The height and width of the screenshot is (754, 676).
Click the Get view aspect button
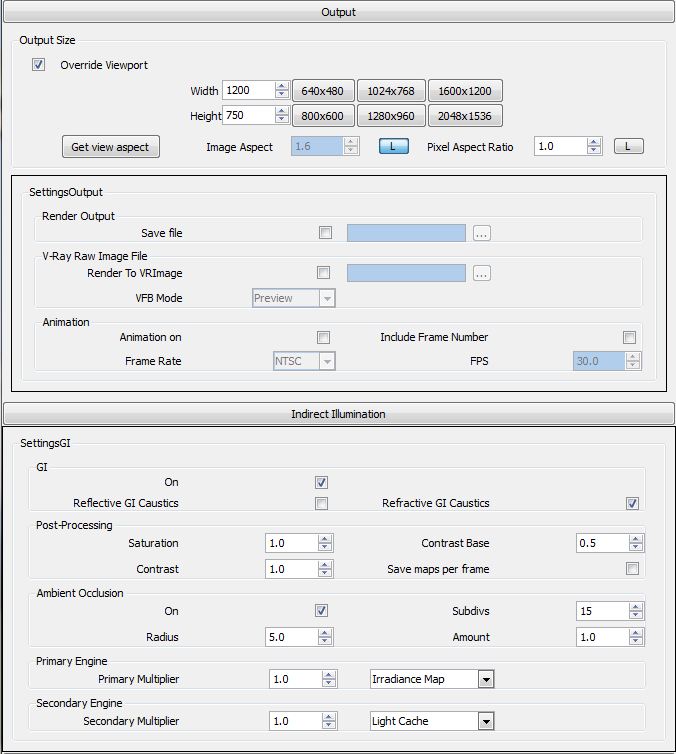tap(111, 147)
